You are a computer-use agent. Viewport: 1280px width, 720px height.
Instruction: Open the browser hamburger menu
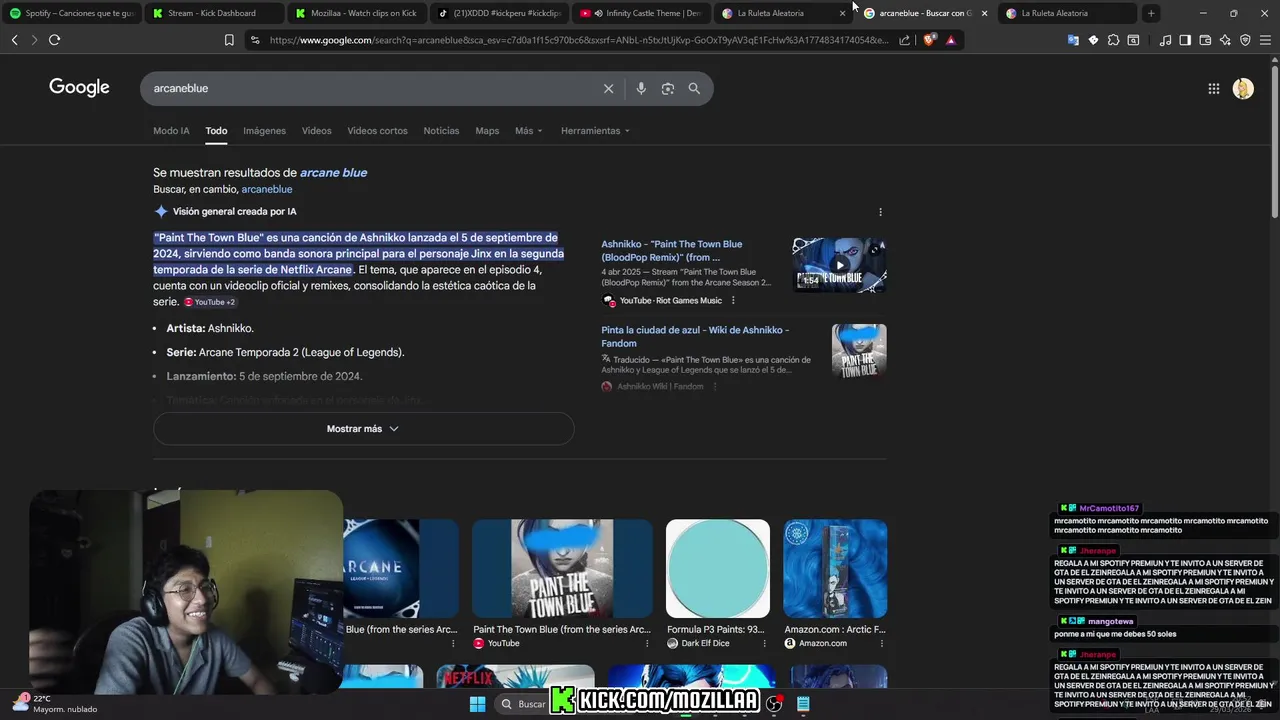point(1265,40)
